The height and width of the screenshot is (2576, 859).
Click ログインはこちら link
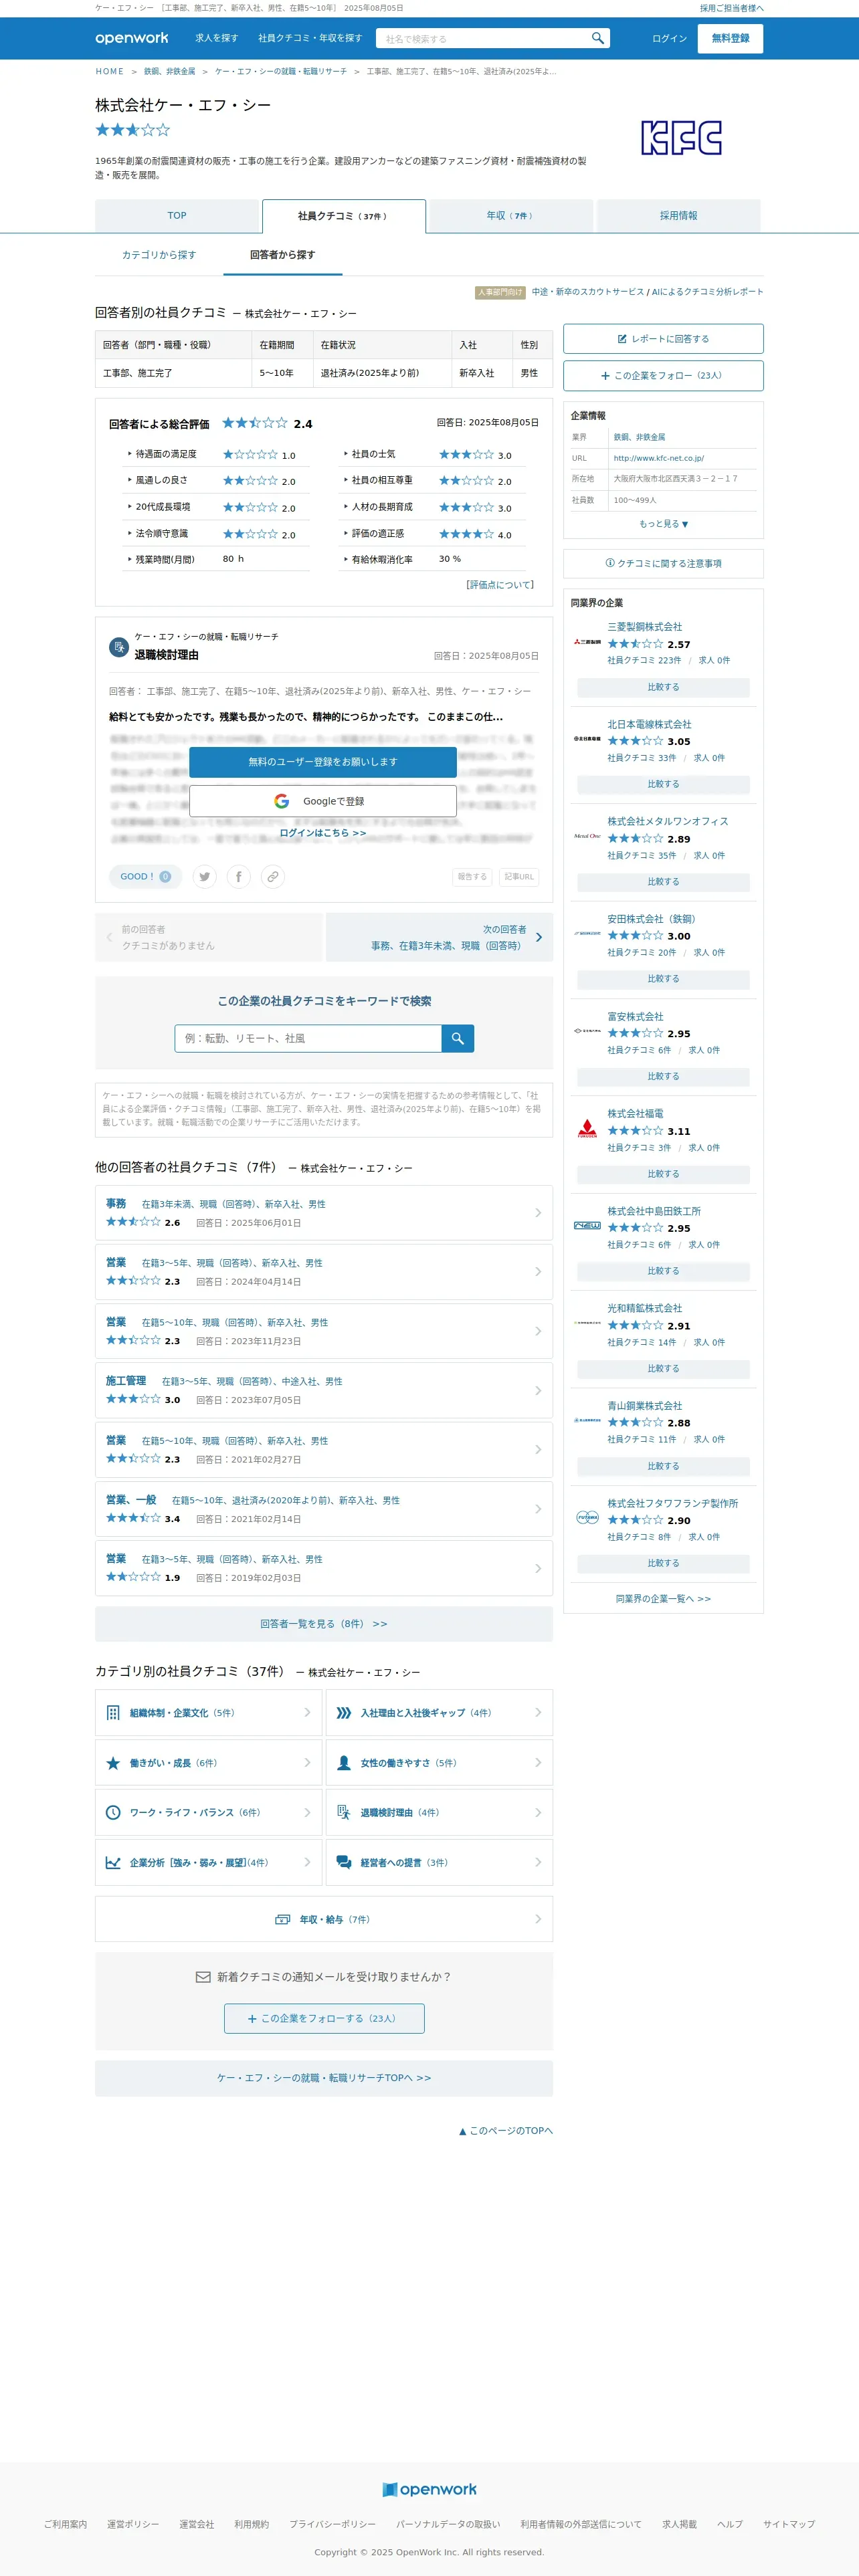click(323, 833)
